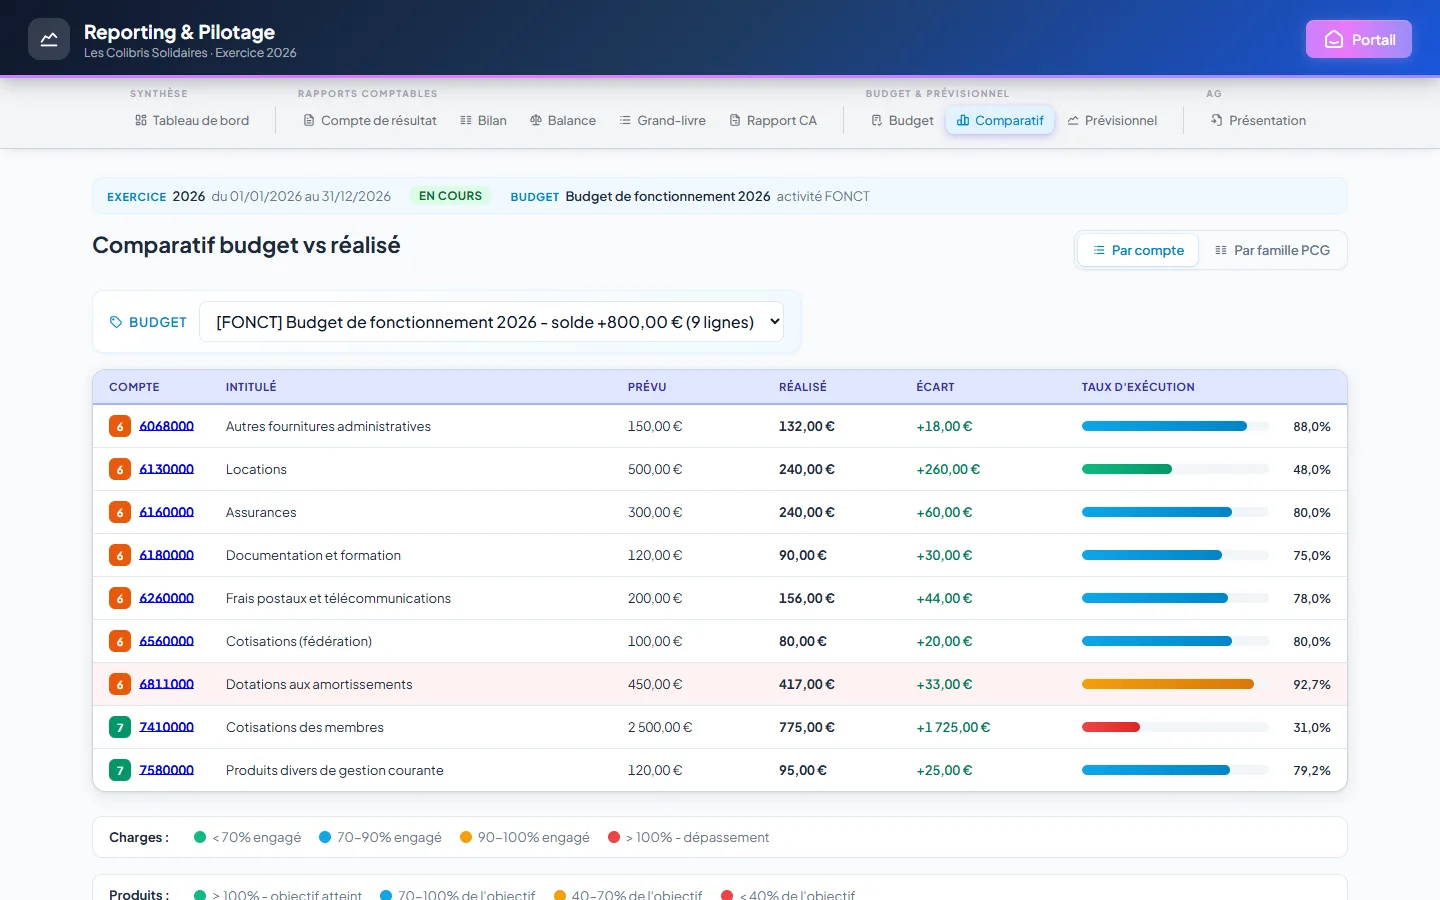Click the red '> 100% - dépassement' legend dot

pyautogui.click(x=614, y=837)
